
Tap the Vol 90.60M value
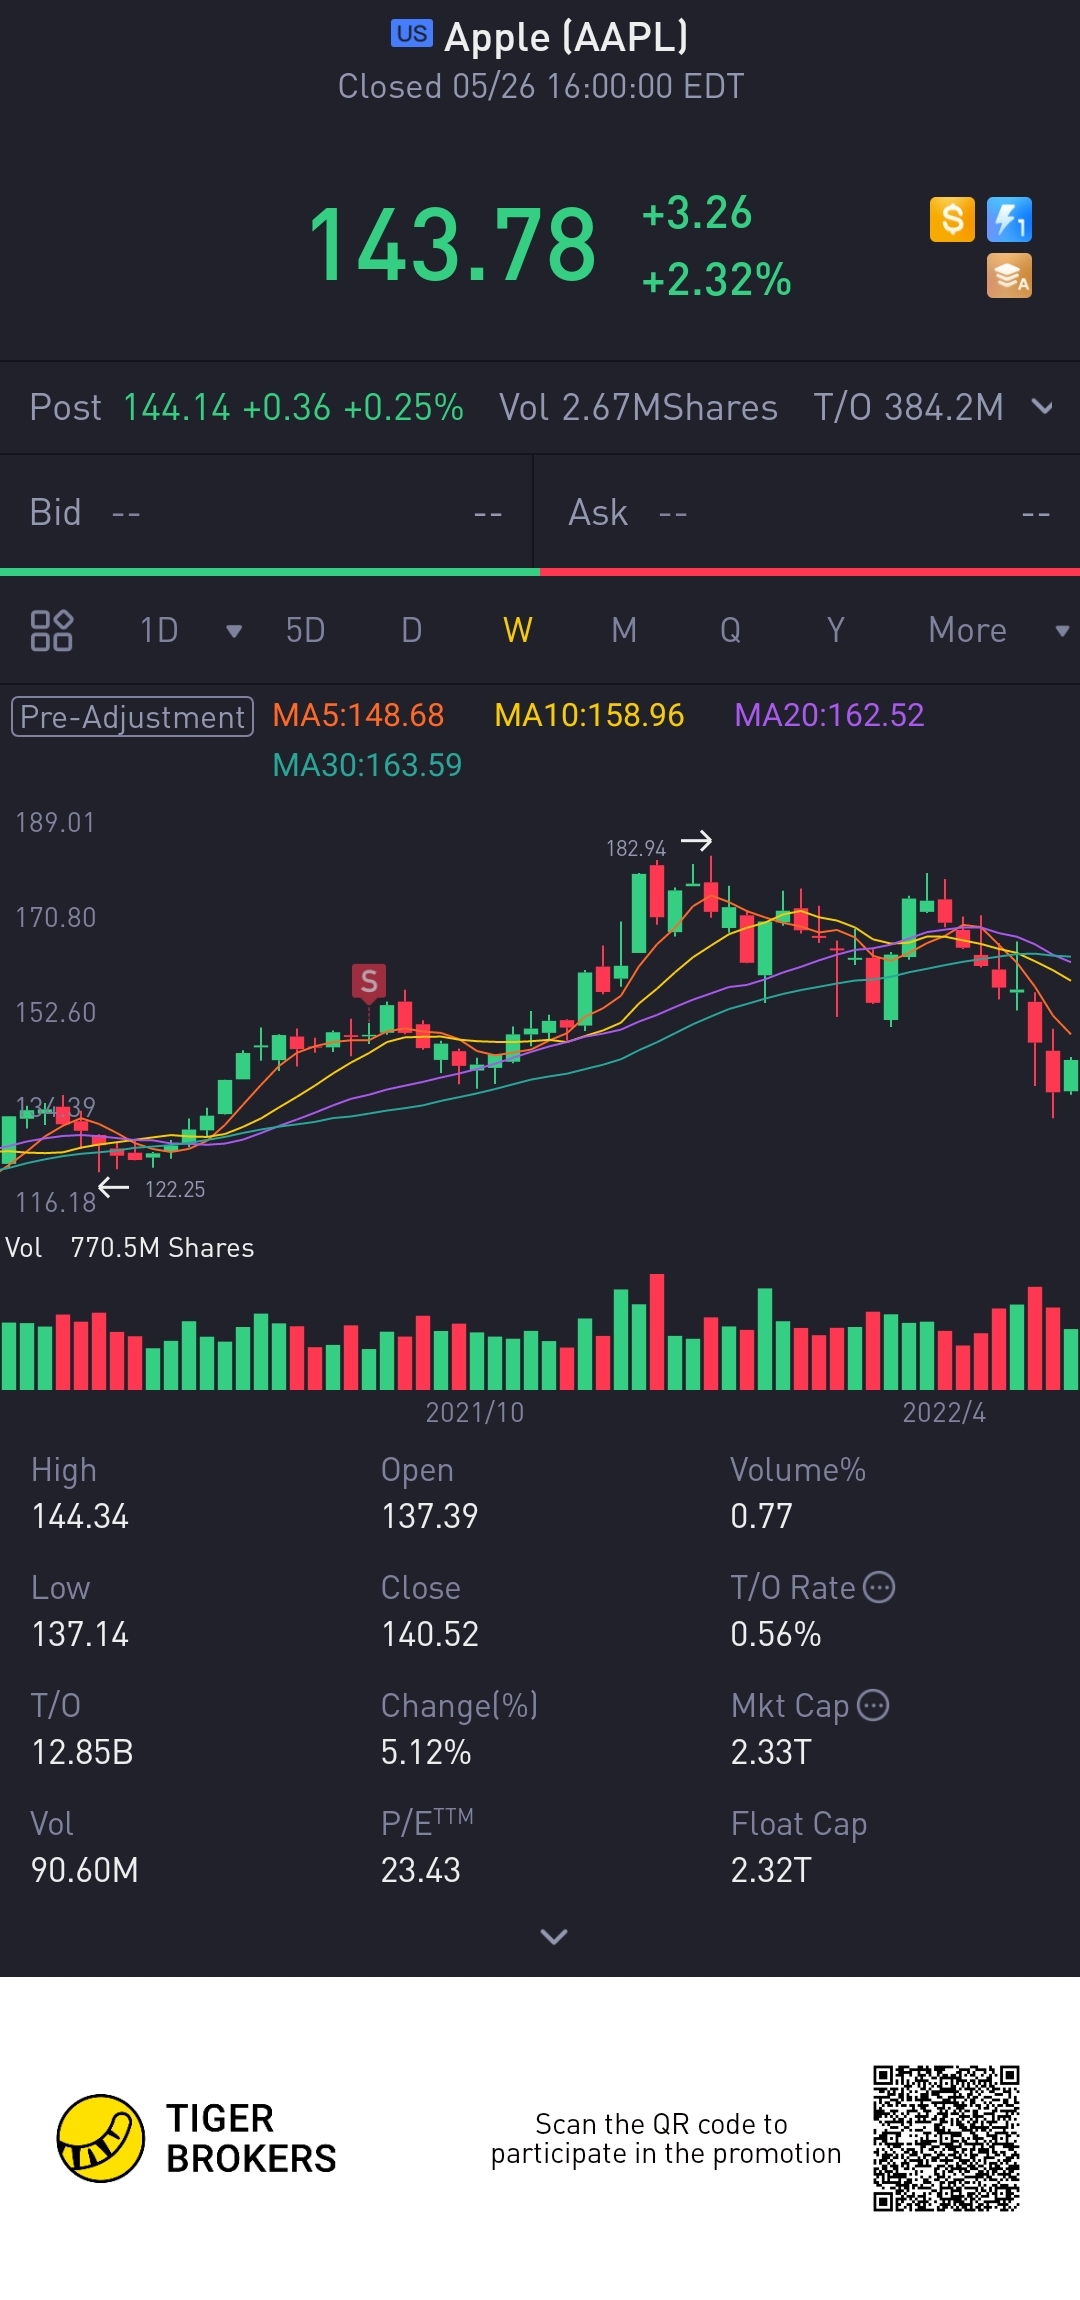point(84,1871)
